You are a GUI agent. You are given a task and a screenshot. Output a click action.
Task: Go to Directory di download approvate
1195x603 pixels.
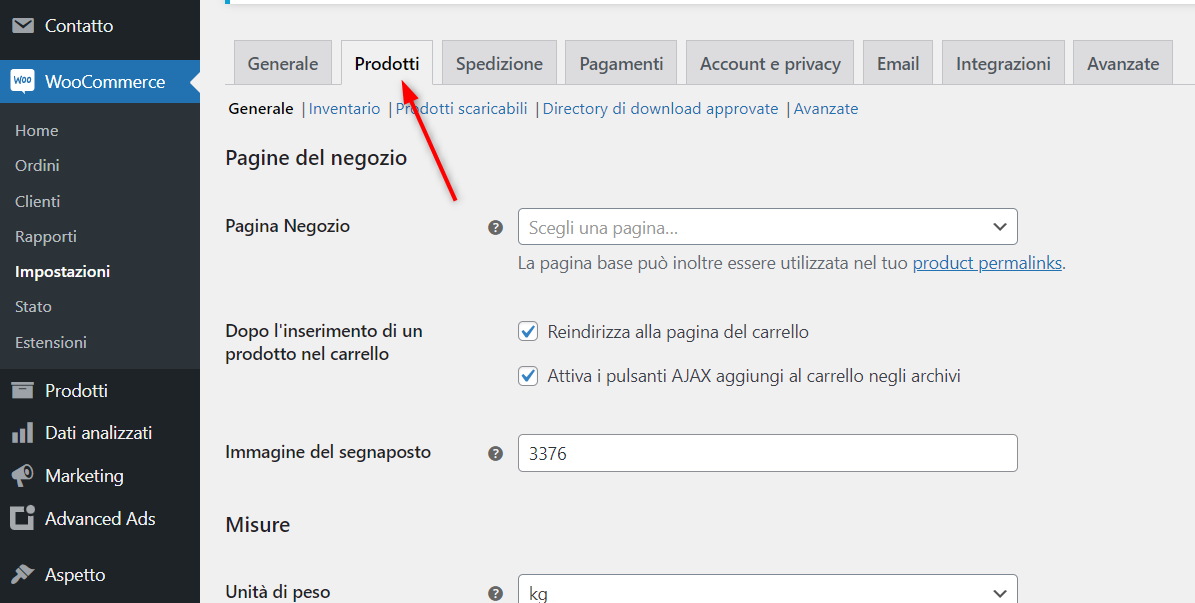coord(660,108)
